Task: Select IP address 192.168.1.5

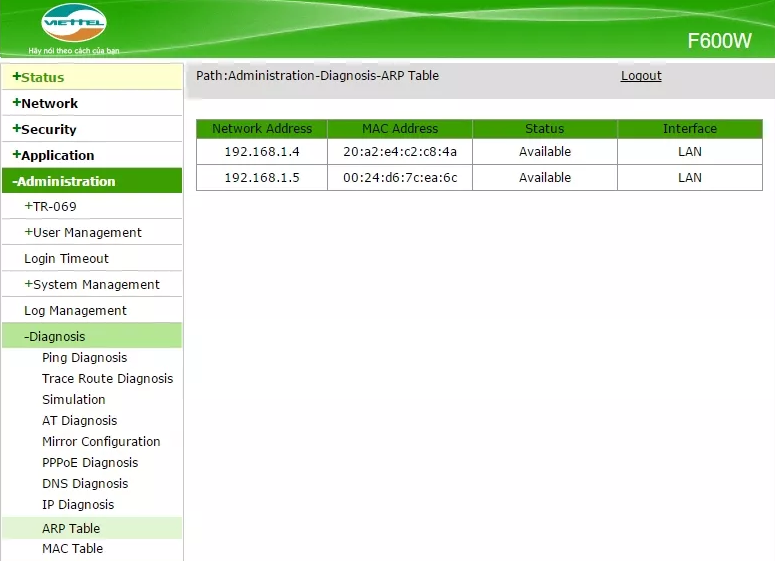Action: (262, 177)
